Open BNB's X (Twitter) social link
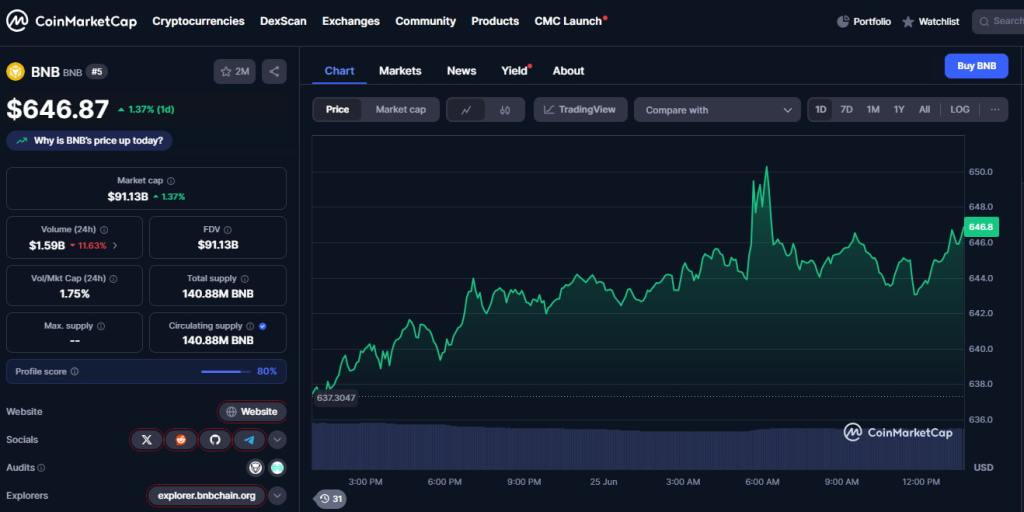This screenshot has height=512, width=1024. pyautogui.click(x=147, y=439)
